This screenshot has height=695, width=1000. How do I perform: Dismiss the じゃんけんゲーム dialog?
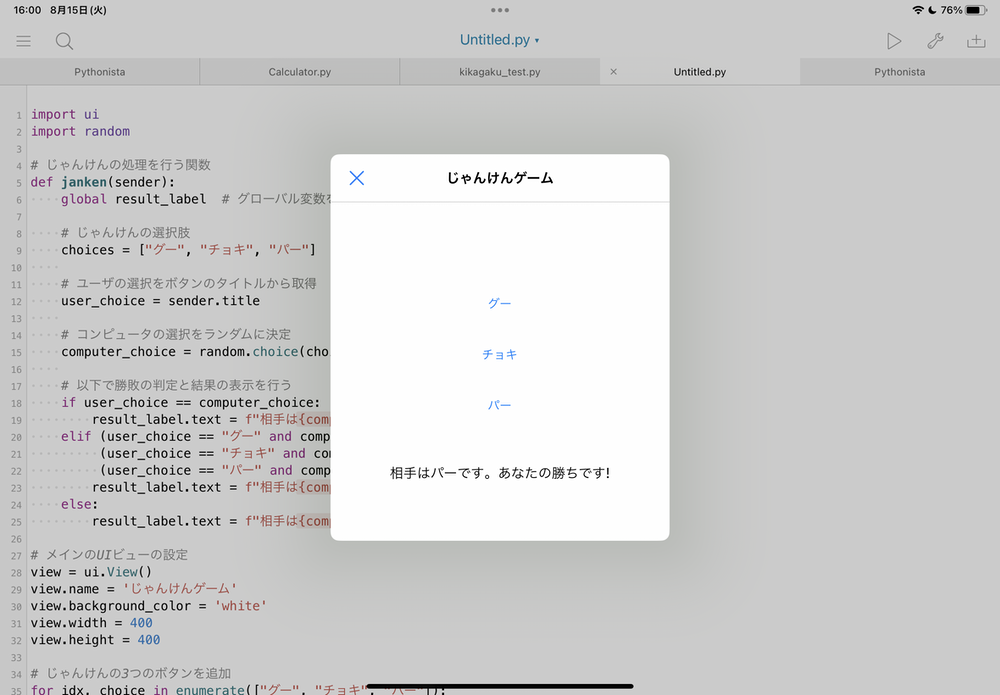357,177
